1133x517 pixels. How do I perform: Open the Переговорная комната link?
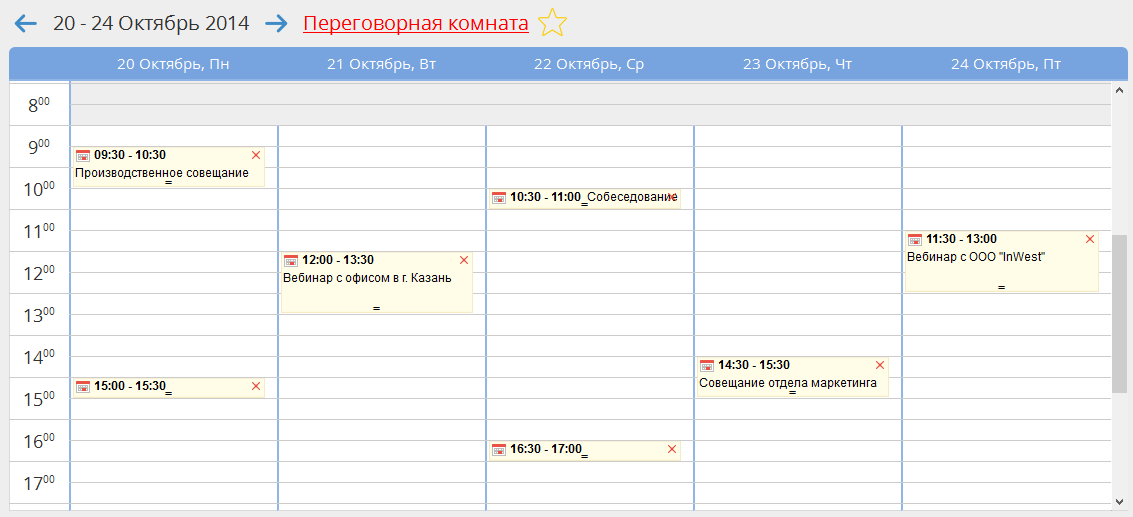[x=415, y=23]
